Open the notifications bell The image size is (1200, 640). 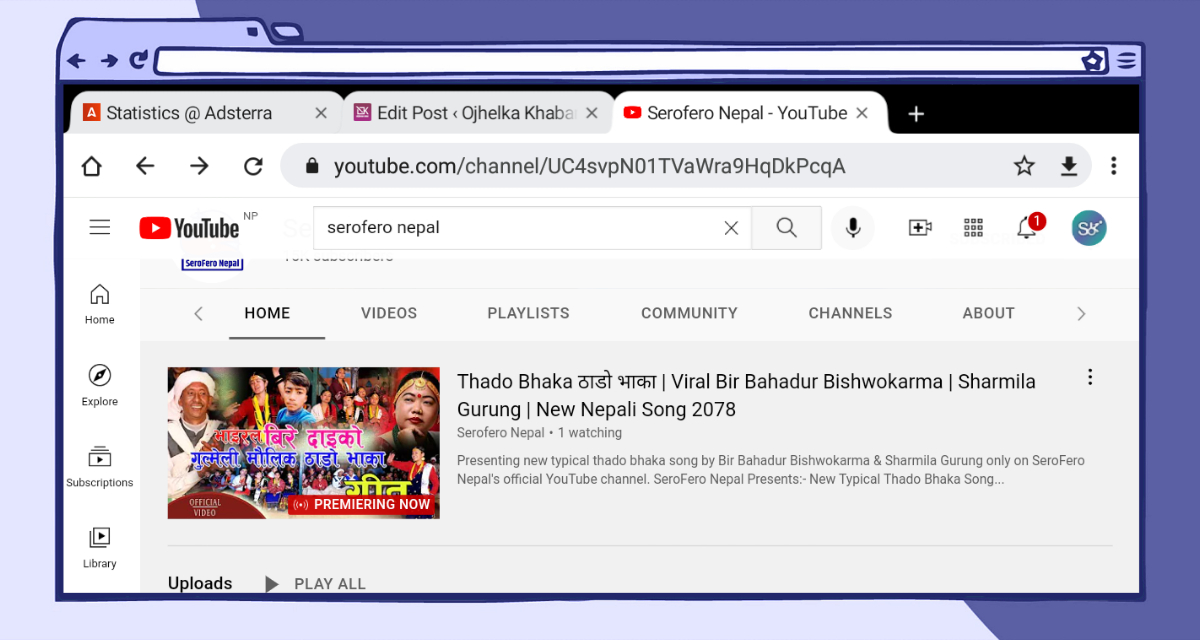click(1028, 227)
